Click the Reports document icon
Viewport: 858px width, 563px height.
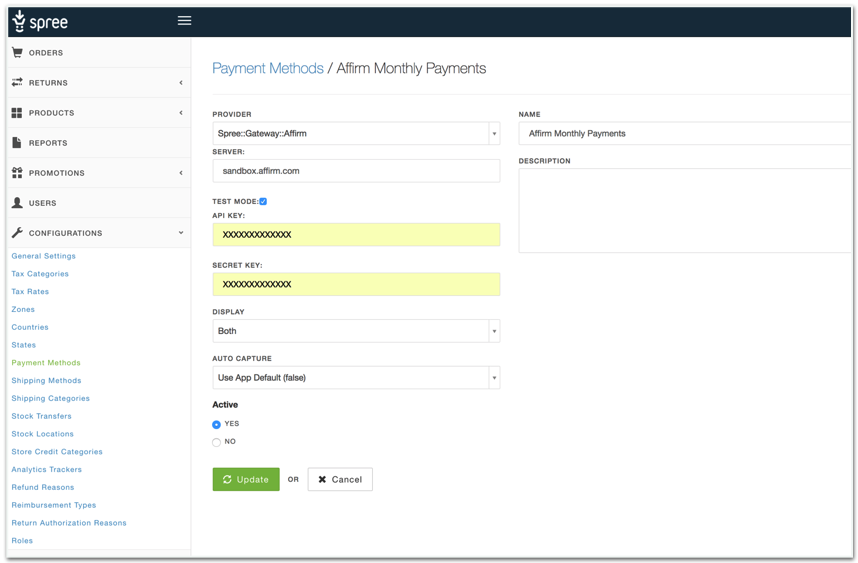(17, 142)
